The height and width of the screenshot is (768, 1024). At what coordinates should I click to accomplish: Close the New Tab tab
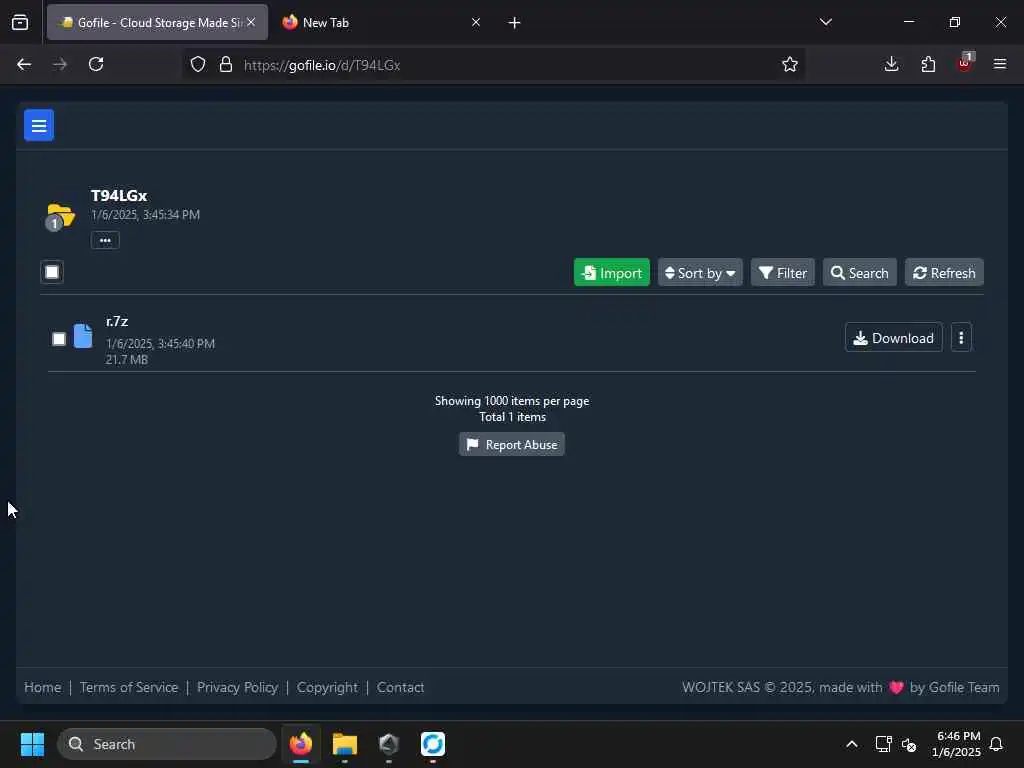click(x=475, y=22)
